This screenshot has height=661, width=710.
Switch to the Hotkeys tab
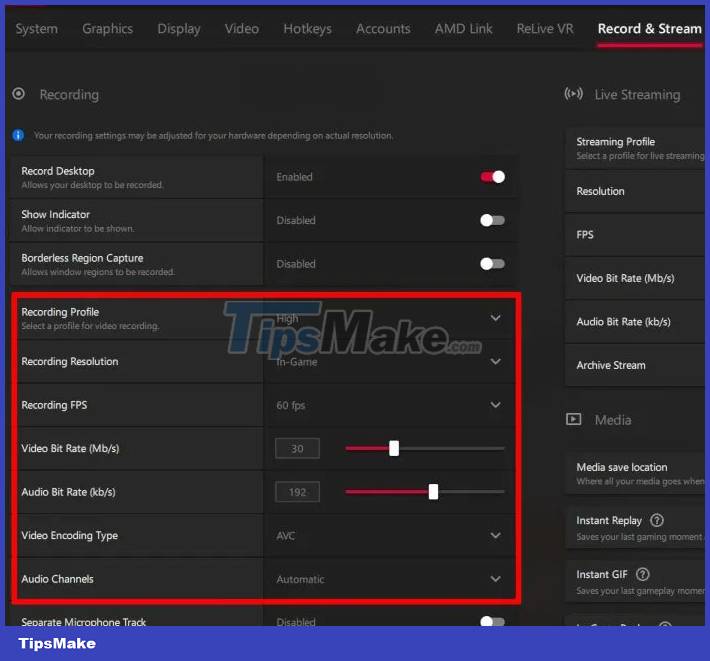click(x=307, y=29)
